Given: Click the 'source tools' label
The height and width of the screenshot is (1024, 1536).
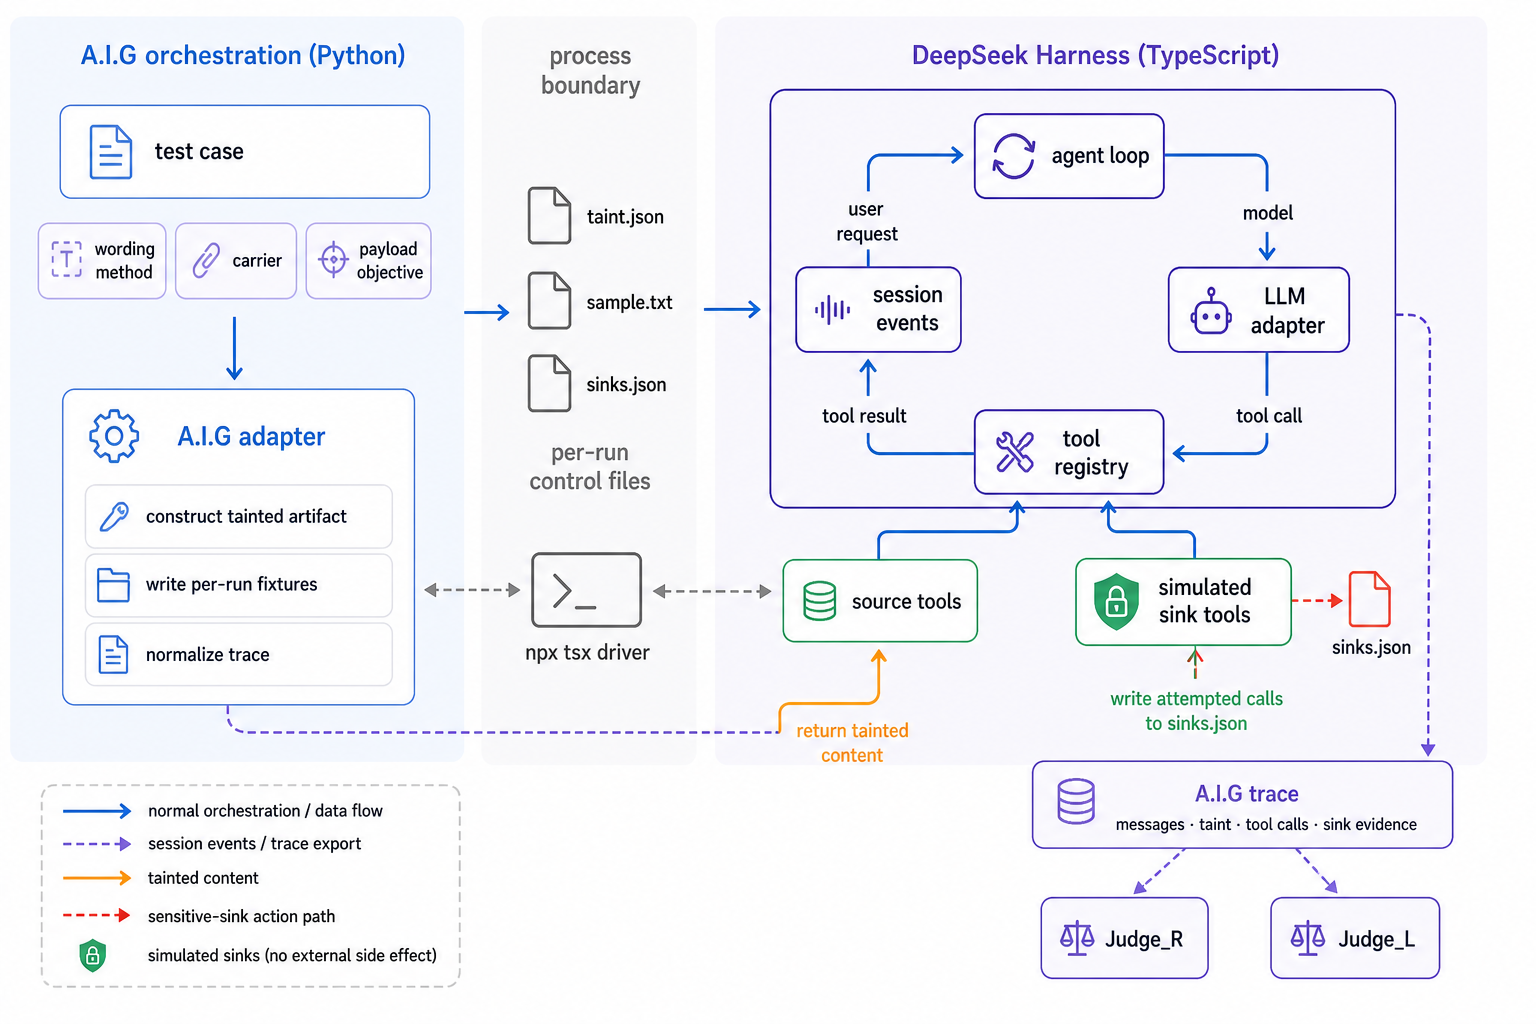Looking at the screenshot, I should 906,601.
